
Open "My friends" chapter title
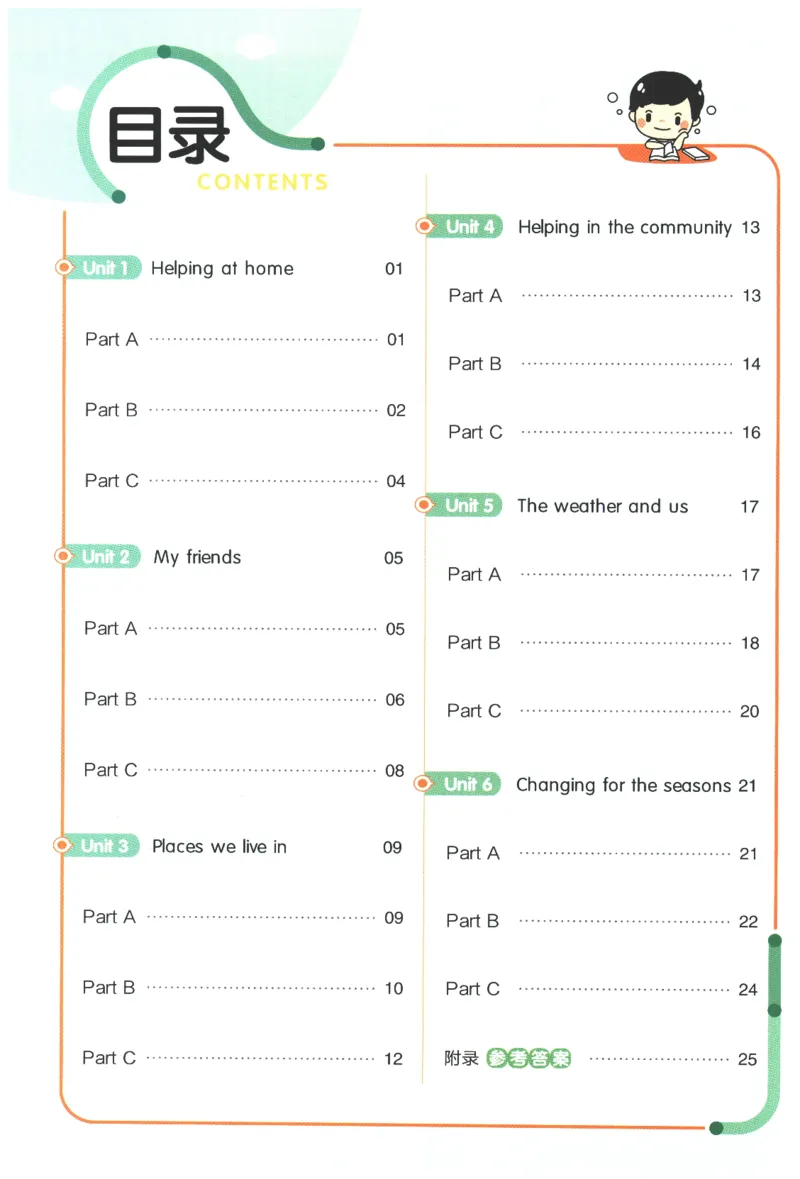tap(197, 557)
